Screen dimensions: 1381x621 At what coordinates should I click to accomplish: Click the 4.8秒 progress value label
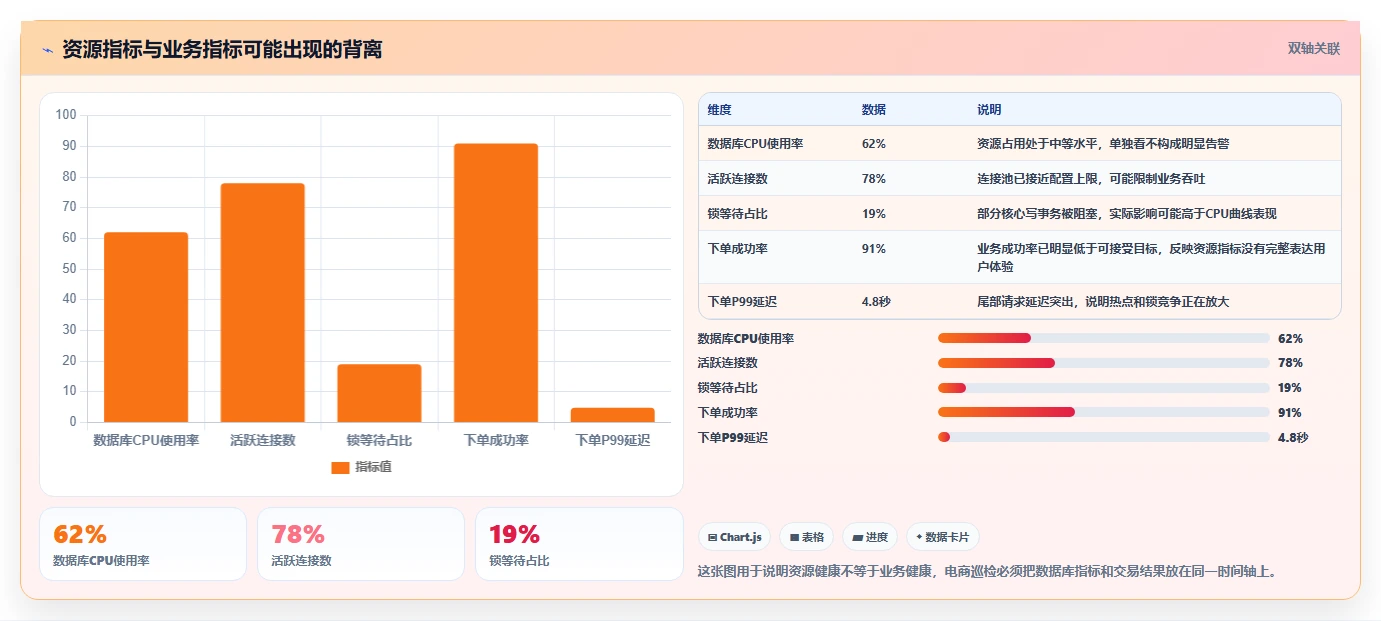point(1293,437)
